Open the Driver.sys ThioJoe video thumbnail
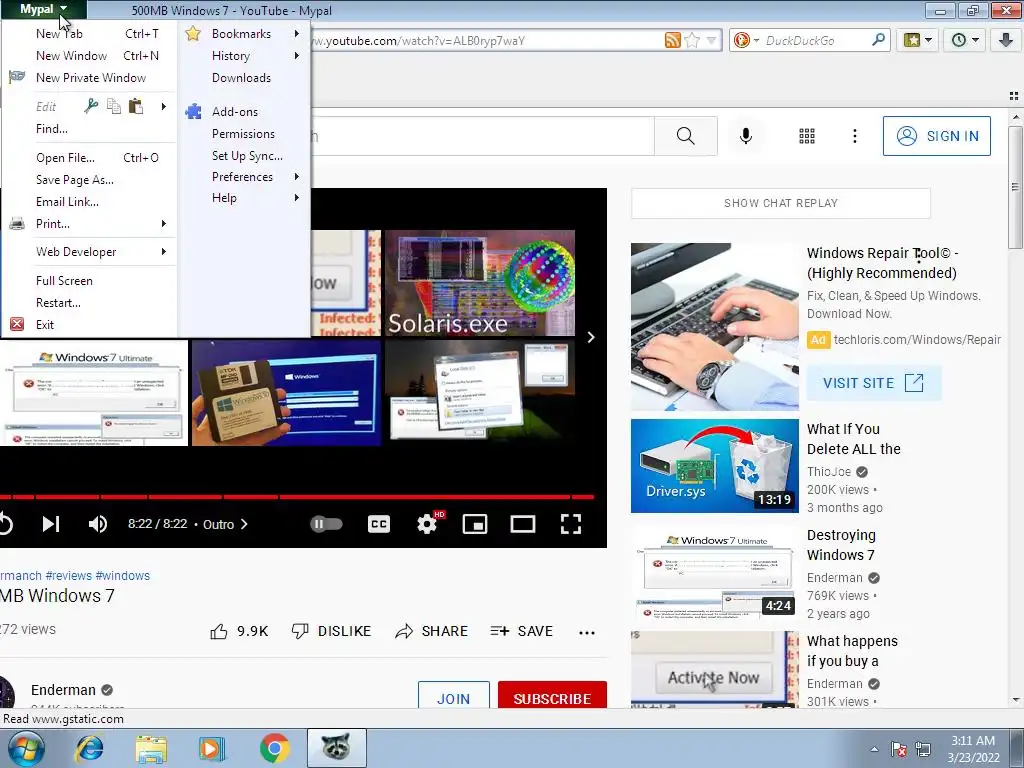The height and width of the screenshot is (768, 1024). tap(714, 466)
